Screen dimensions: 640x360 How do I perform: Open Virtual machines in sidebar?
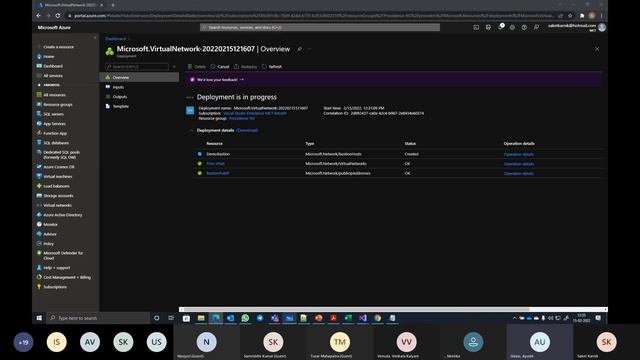[55, 176]
